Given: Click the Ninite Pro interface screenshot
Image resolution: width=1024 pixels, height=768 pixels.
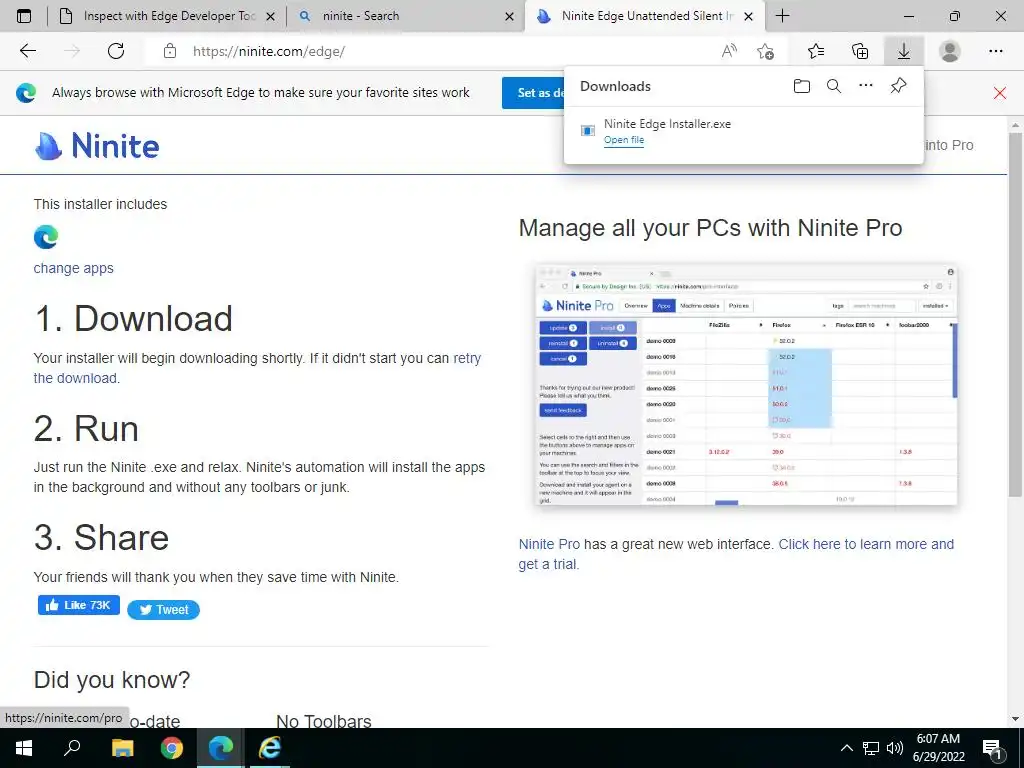Looking at the screenshot, I should click(746, 385).
